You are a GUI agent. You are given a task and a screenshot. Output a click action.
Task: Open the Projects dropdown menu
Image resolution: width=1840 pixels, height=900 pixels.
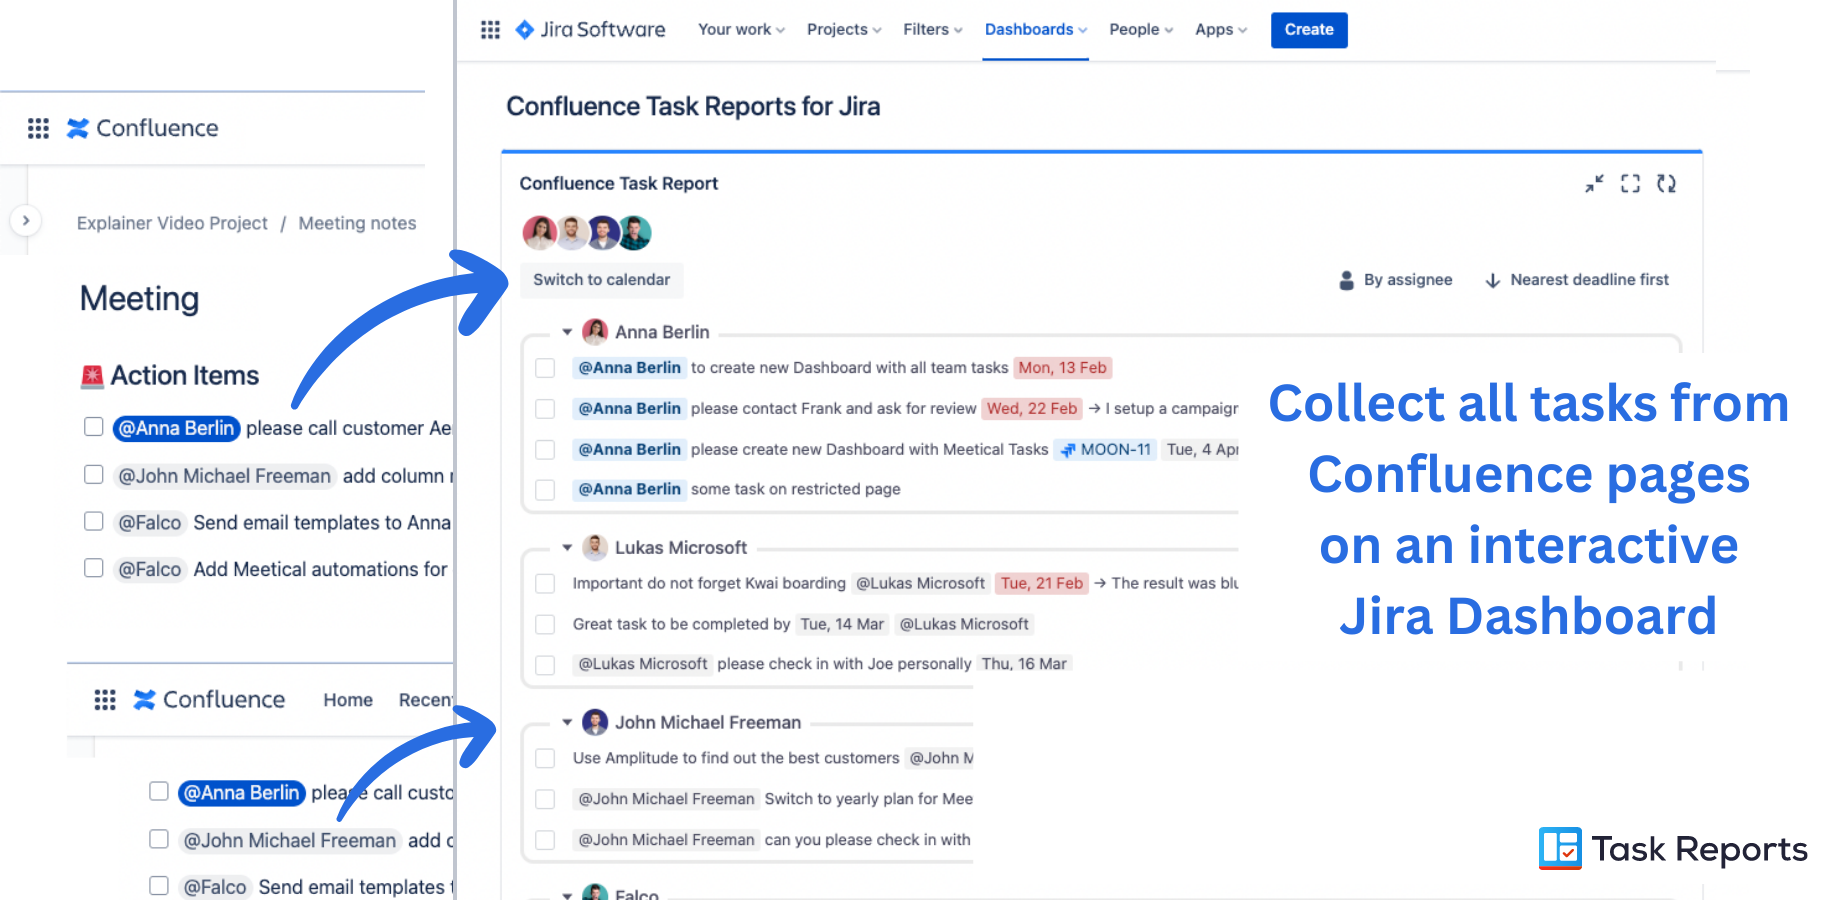point(844,30)
